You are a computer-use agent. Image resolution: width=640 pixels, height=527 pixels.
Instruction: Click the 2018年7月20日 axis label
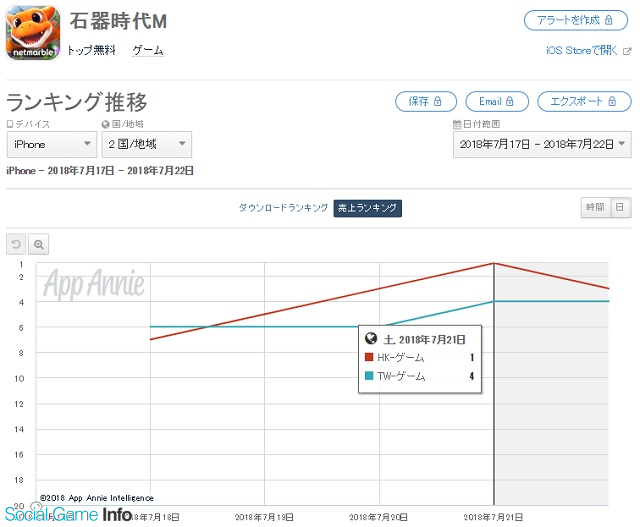378,517
